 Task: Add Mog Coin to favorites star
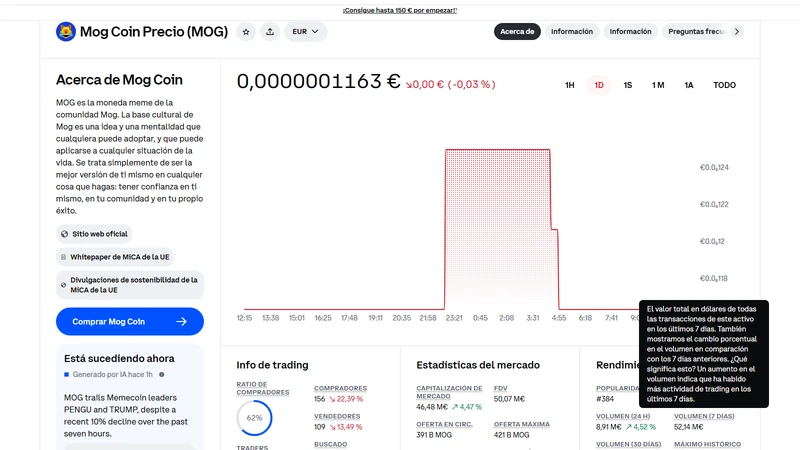[246, 32]
